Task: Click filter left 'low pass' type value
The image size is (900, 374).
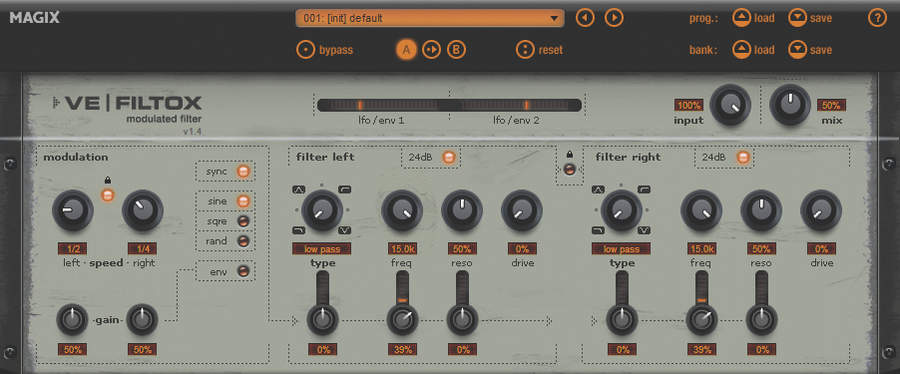Action: 321,249
